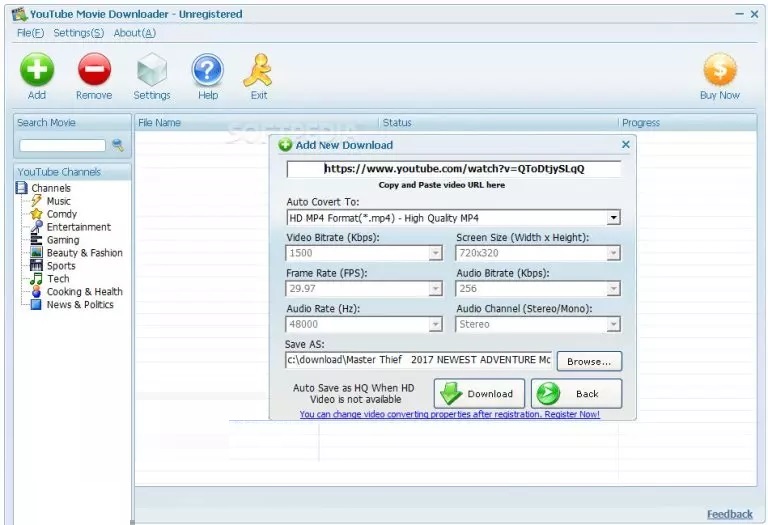Click the Status column header
This screenshot has width=768, height=525.
(499, 122)
